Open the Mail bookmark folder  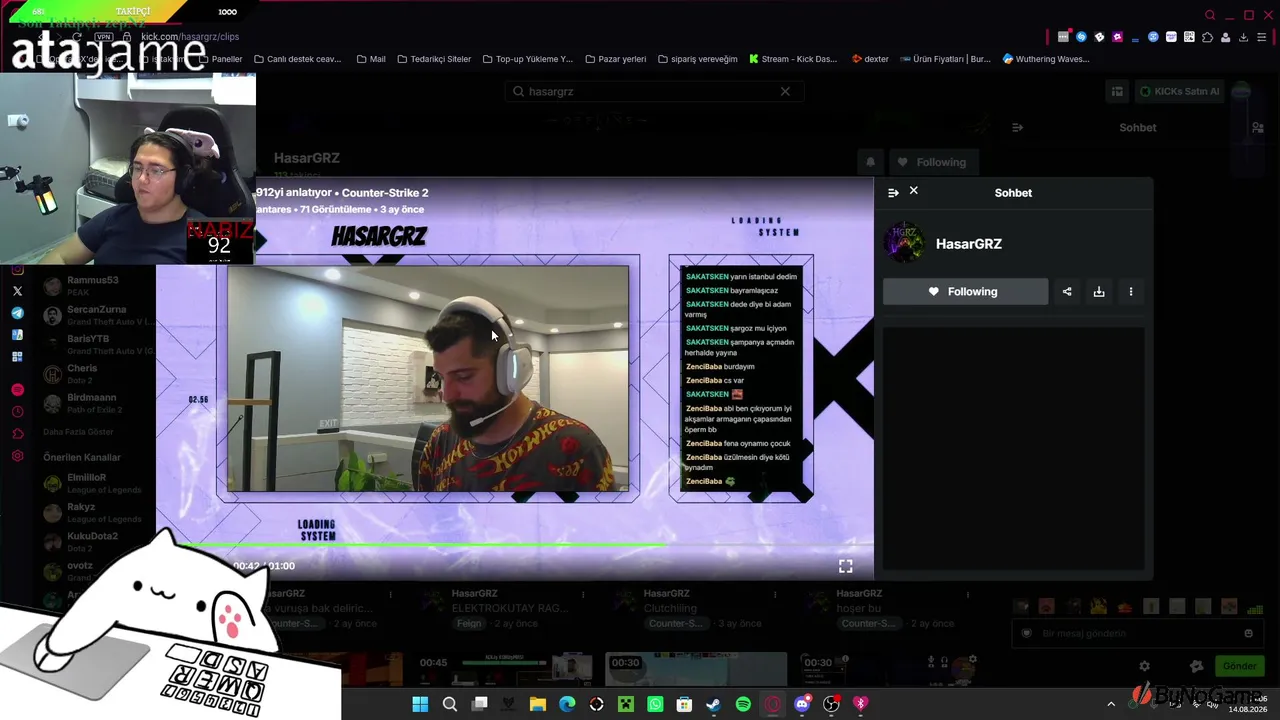point(370,59)
